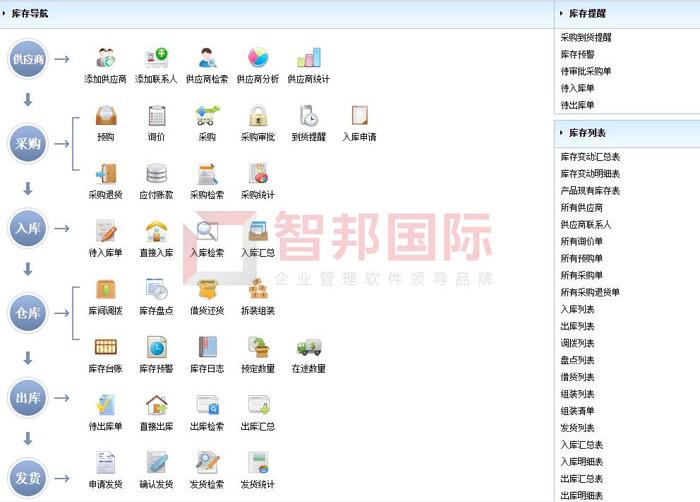The width and height of the screenshot is (700, 502).
Task: Open the 待入库单 reminder link
Action: (577, 88)
